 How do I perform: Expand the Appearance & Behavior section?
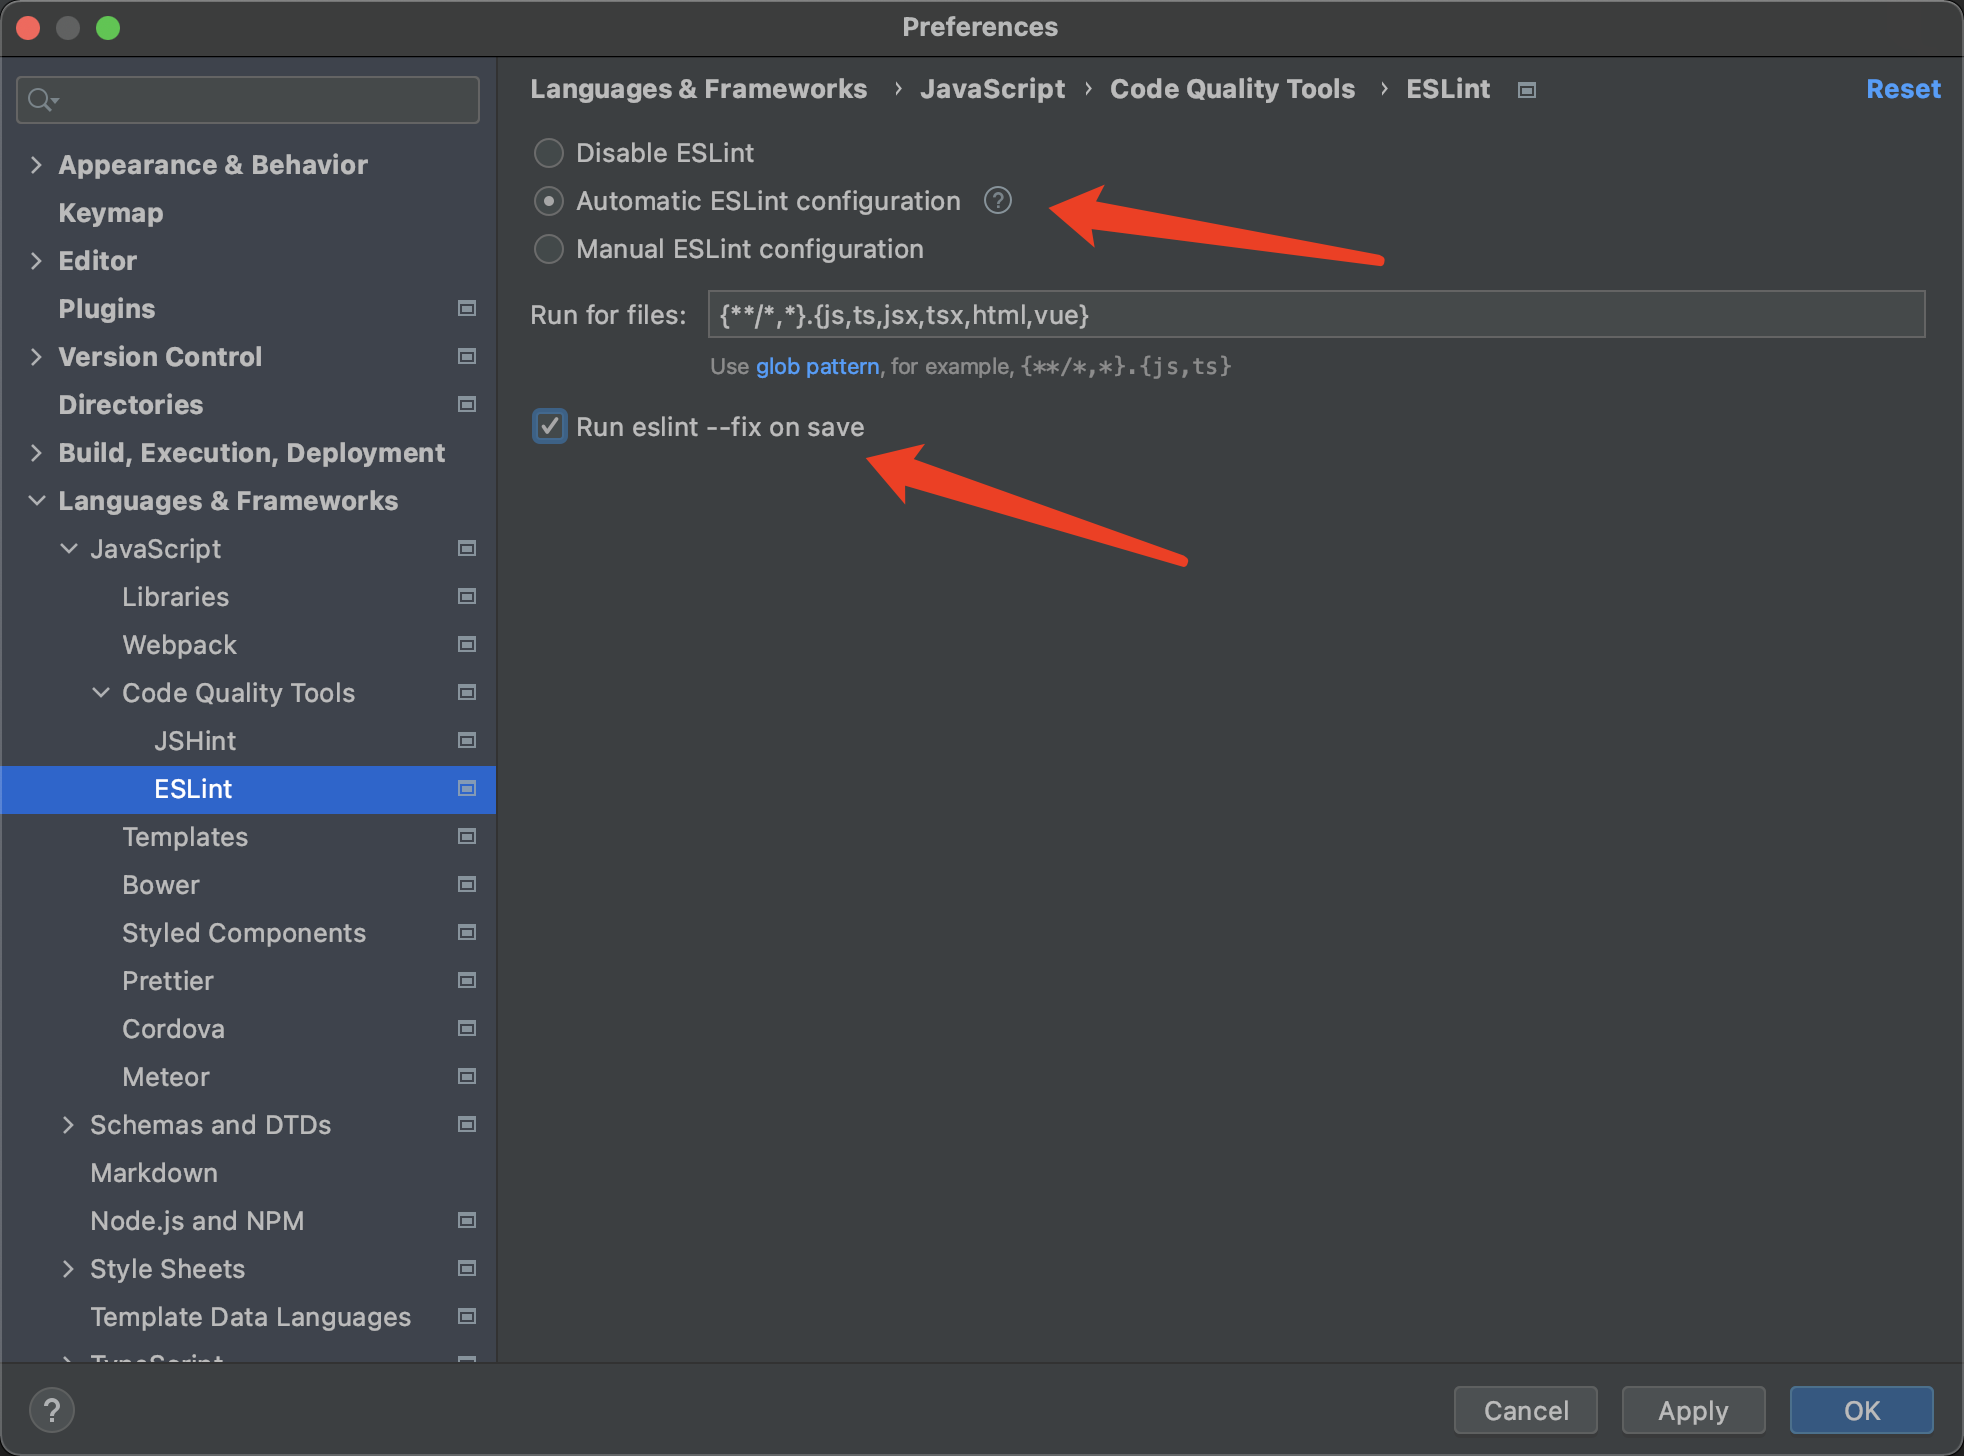click(37, 165)
